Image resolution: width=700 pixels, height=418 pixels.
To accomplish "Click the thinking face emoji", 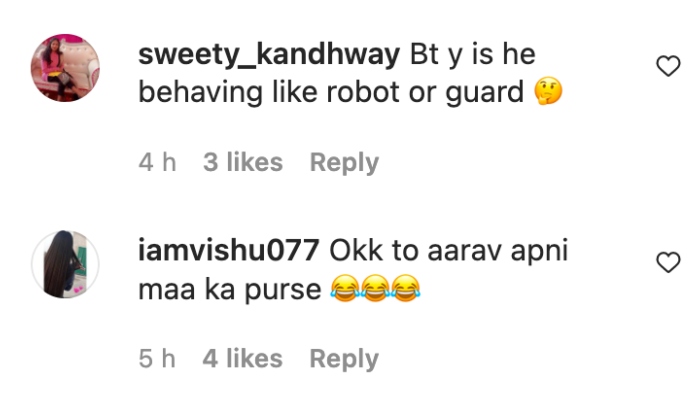I will 548,91.
